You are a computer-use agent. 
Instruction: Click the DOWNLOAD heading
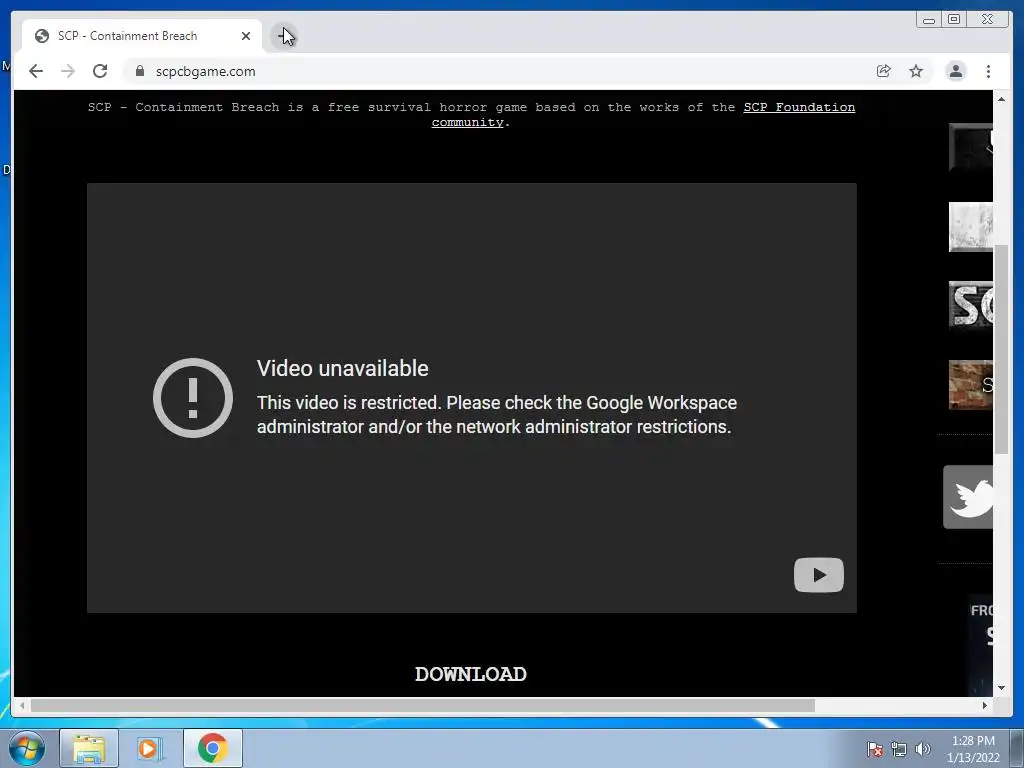pos(471,674)
